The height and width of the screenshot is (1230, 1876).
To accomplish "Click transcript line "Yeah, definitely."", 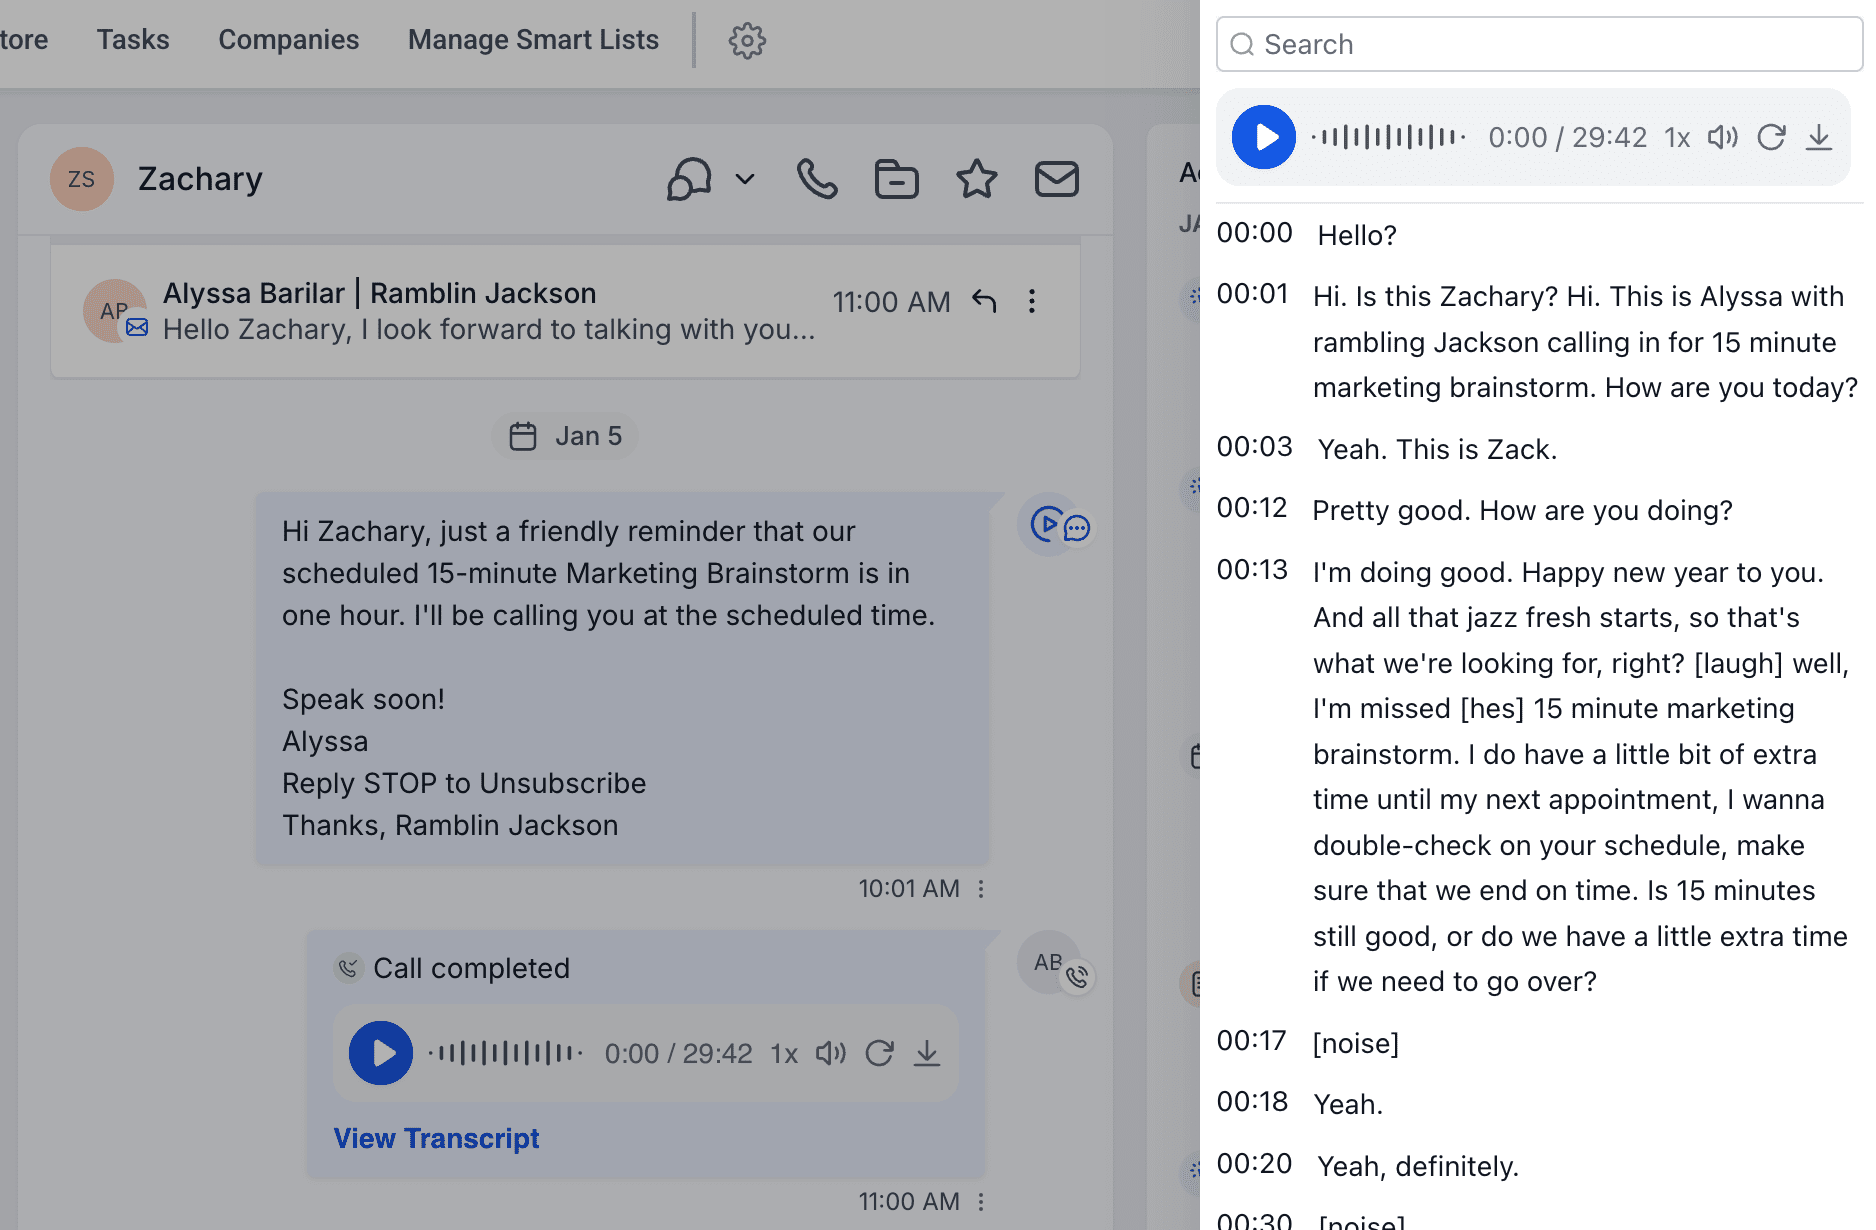I will (1418, 1167).
